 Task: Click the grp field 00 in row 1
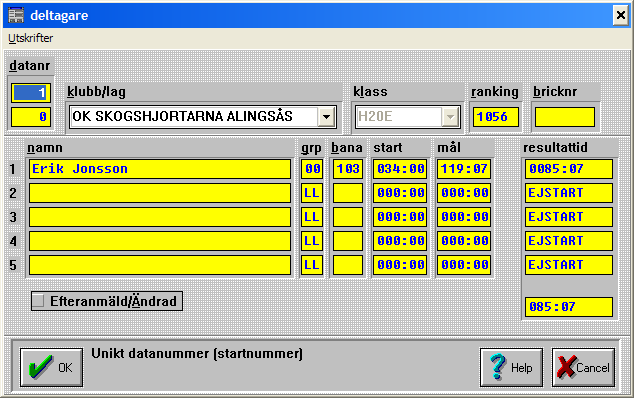(312, 169)
